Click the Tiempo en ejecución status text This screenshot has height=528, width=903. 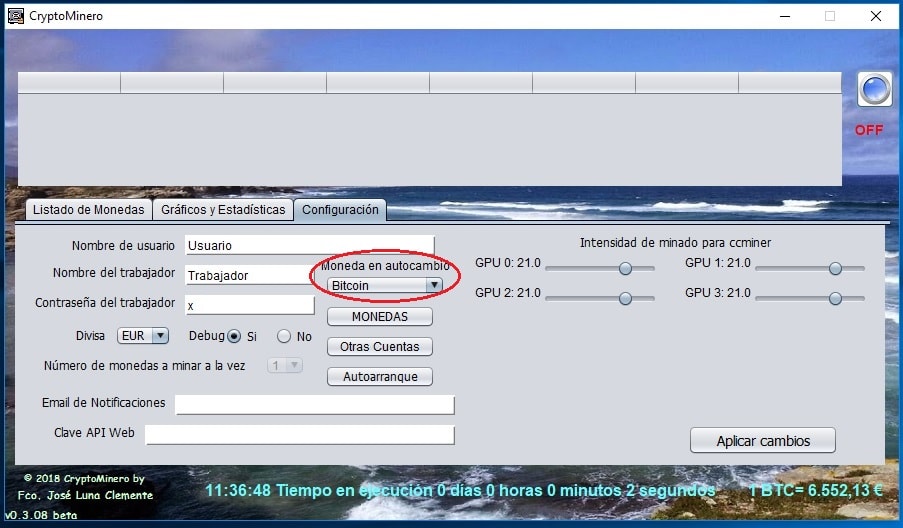pos(460,491)
